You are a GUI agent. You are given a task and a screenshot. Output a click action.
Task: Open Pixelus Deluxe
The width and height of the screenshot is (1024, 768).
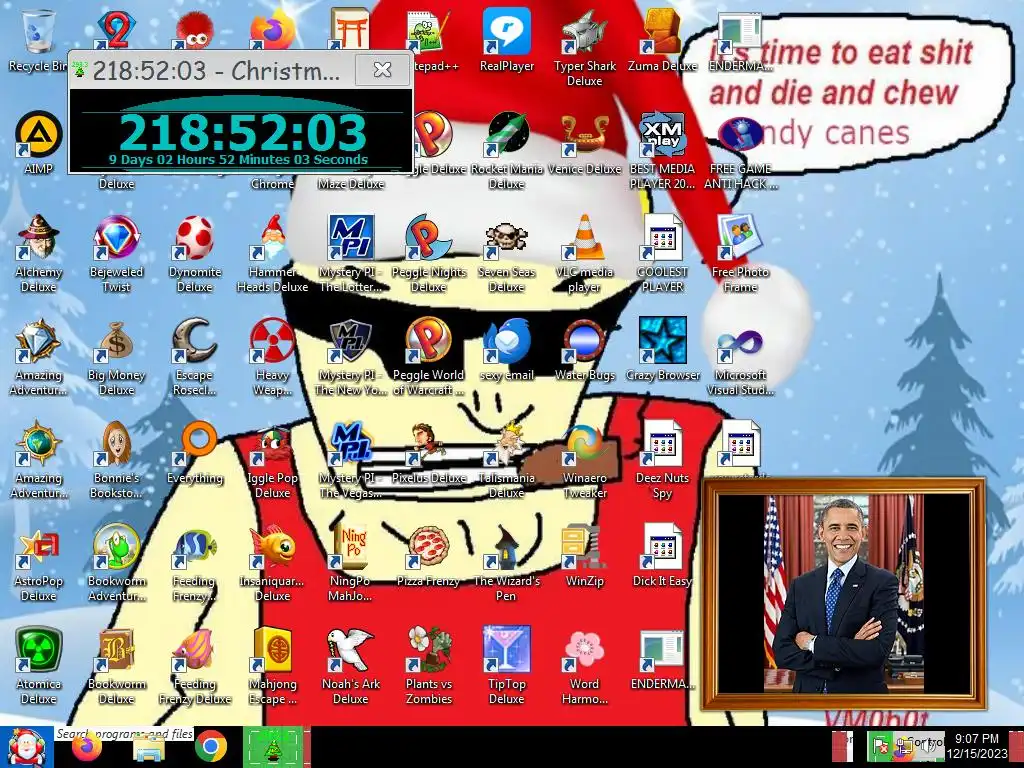click(428, 453)
